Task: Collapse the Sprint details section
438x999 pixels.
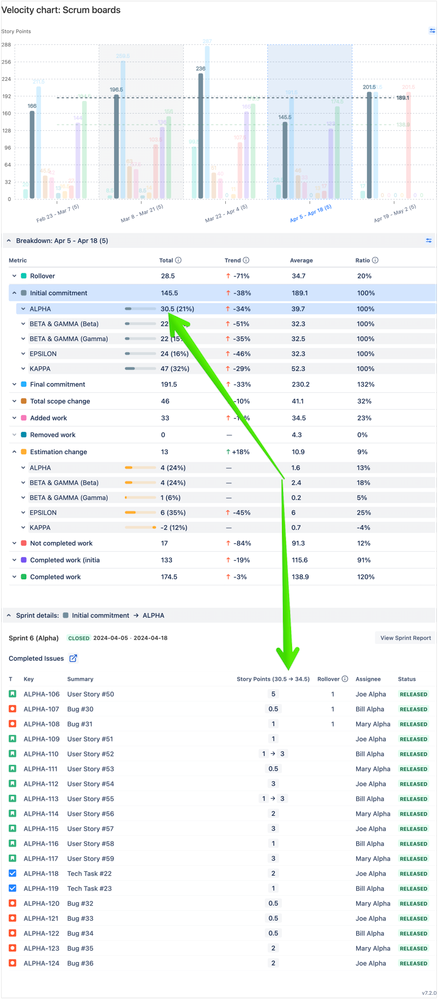Action: (x=8, y=615)
